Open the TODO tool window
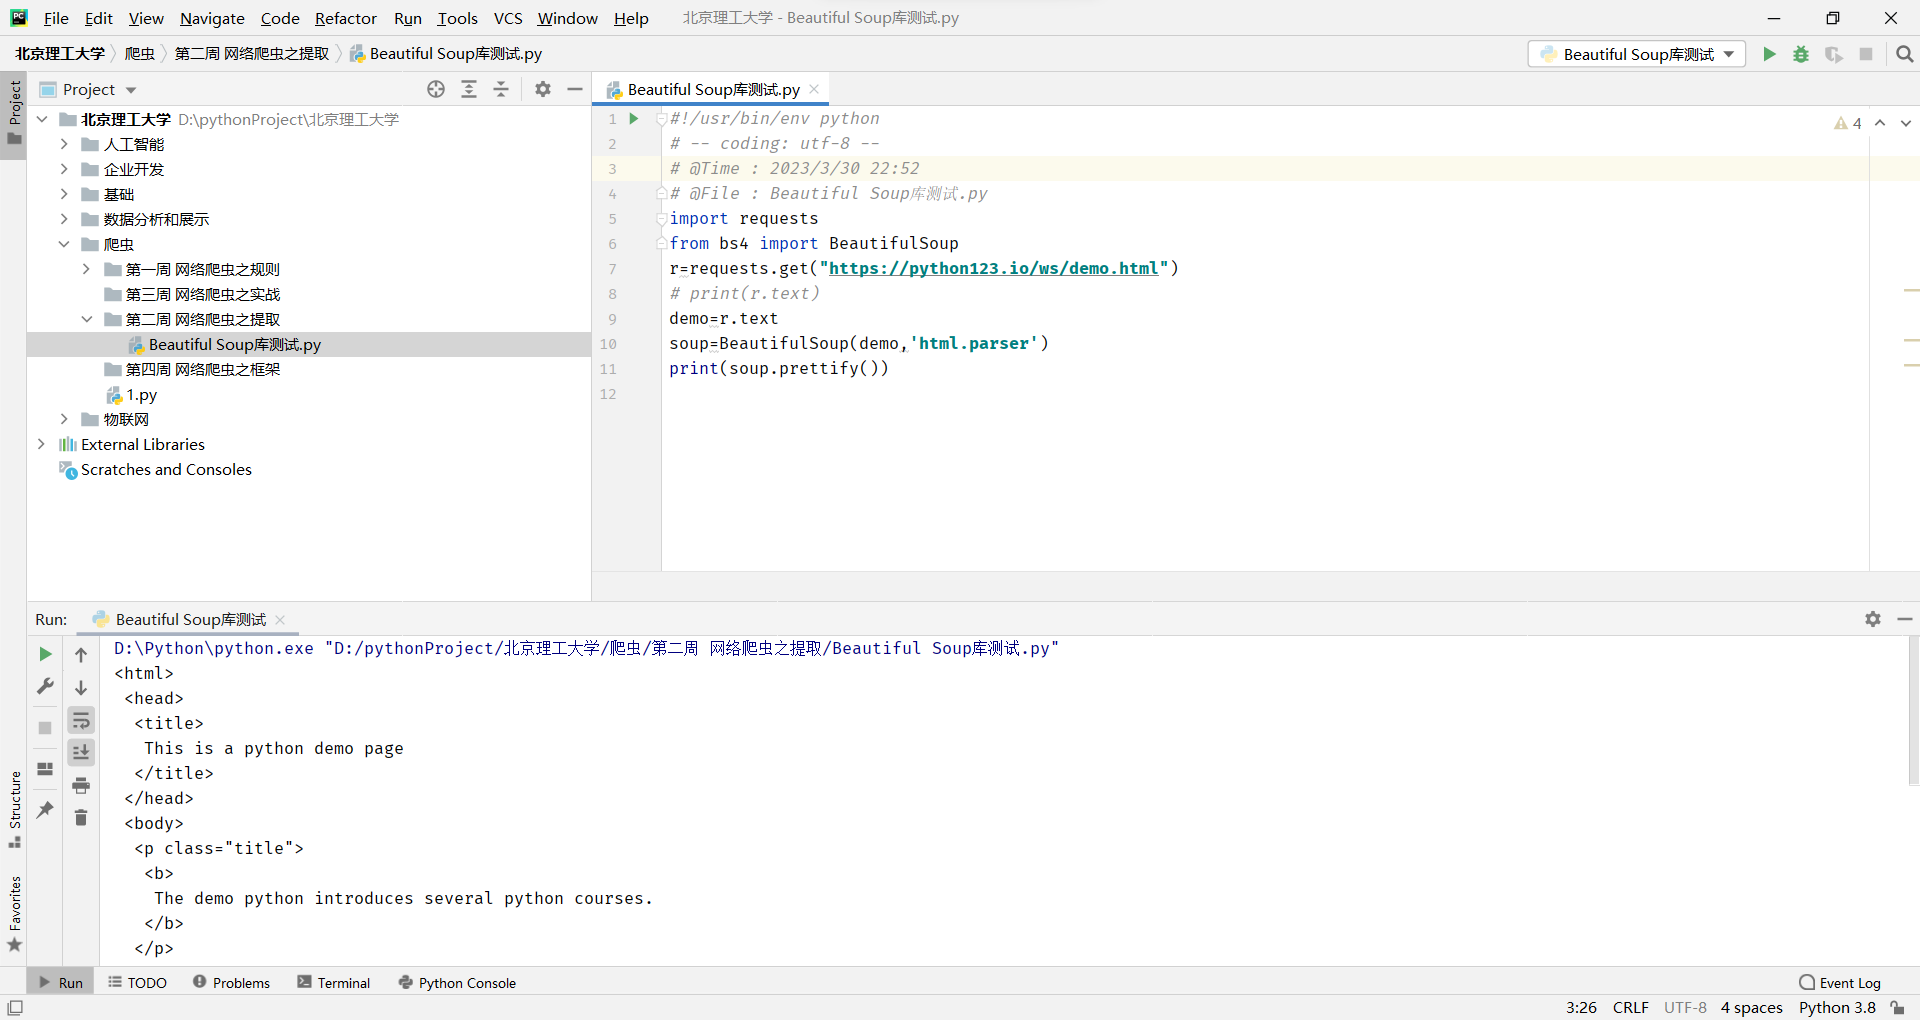Viewport: 1920px width, 1020px height. tap(137, 982)
